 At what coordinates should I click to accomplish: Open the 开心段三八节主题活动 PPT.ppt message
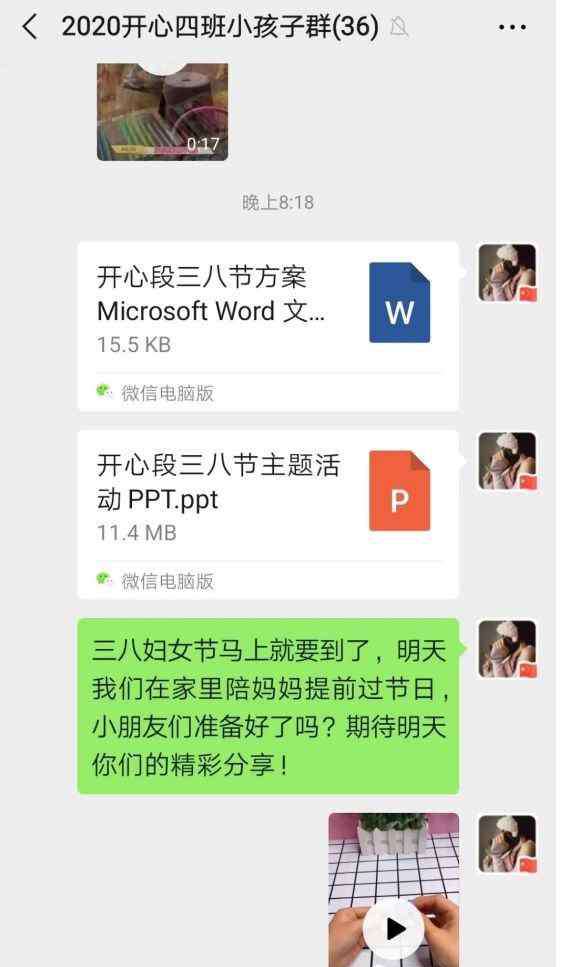click(x=268, y=514)
